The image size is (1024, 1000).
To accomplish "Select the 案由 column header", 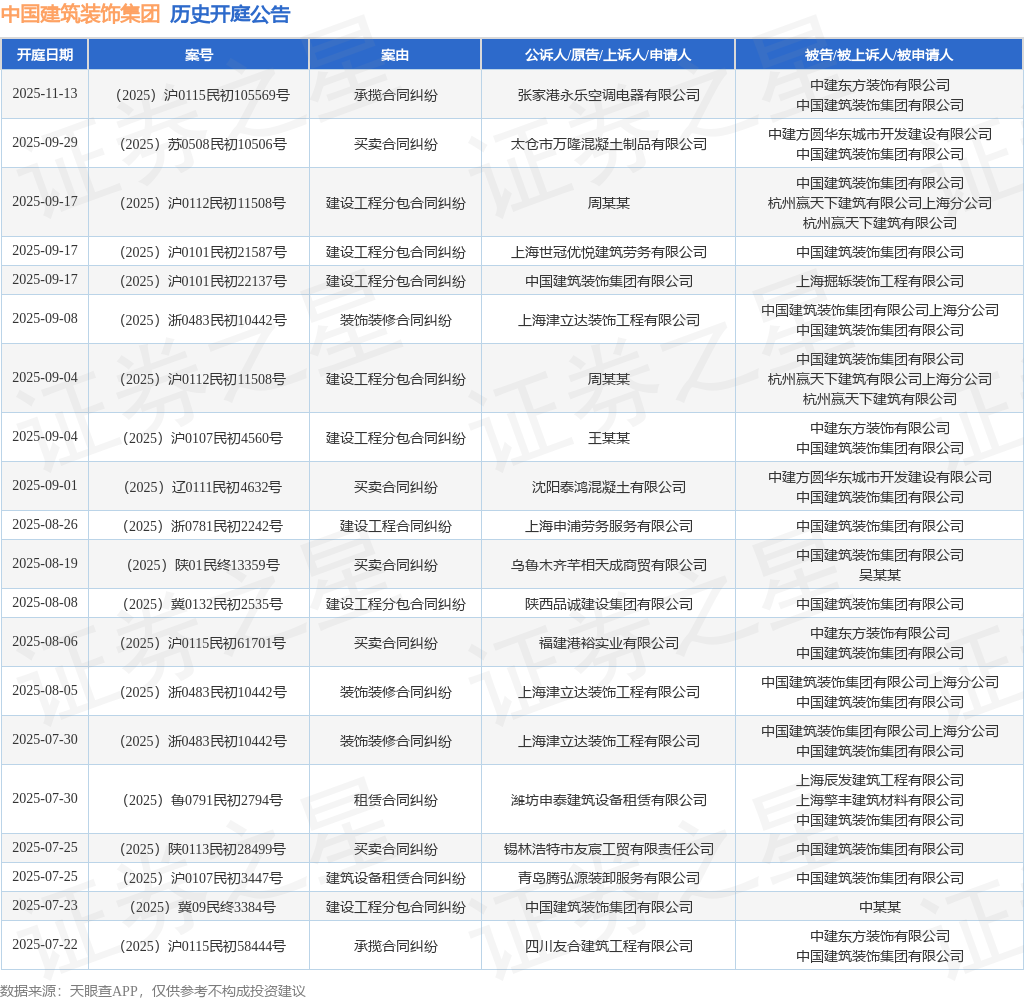I will point(395,55).
